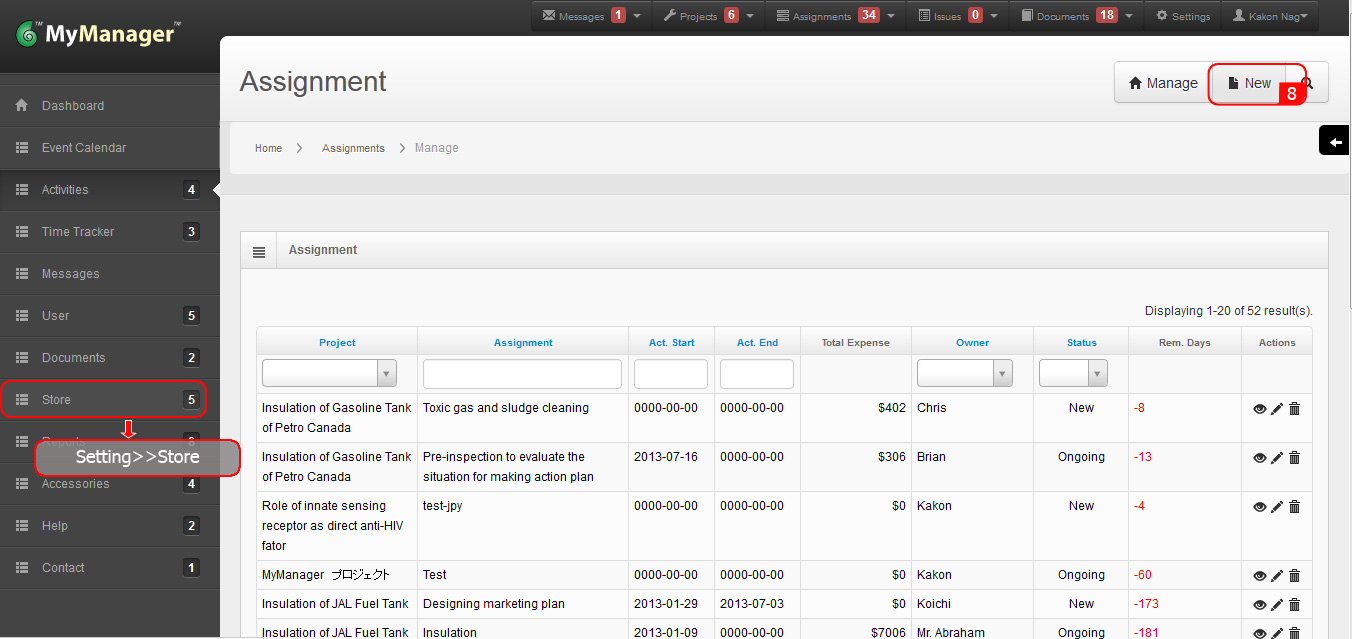Image resolution: width=1352 pixels, height=639 pixels.
Task: Click the MyManager logo
Action: click(x=98, y=35)
